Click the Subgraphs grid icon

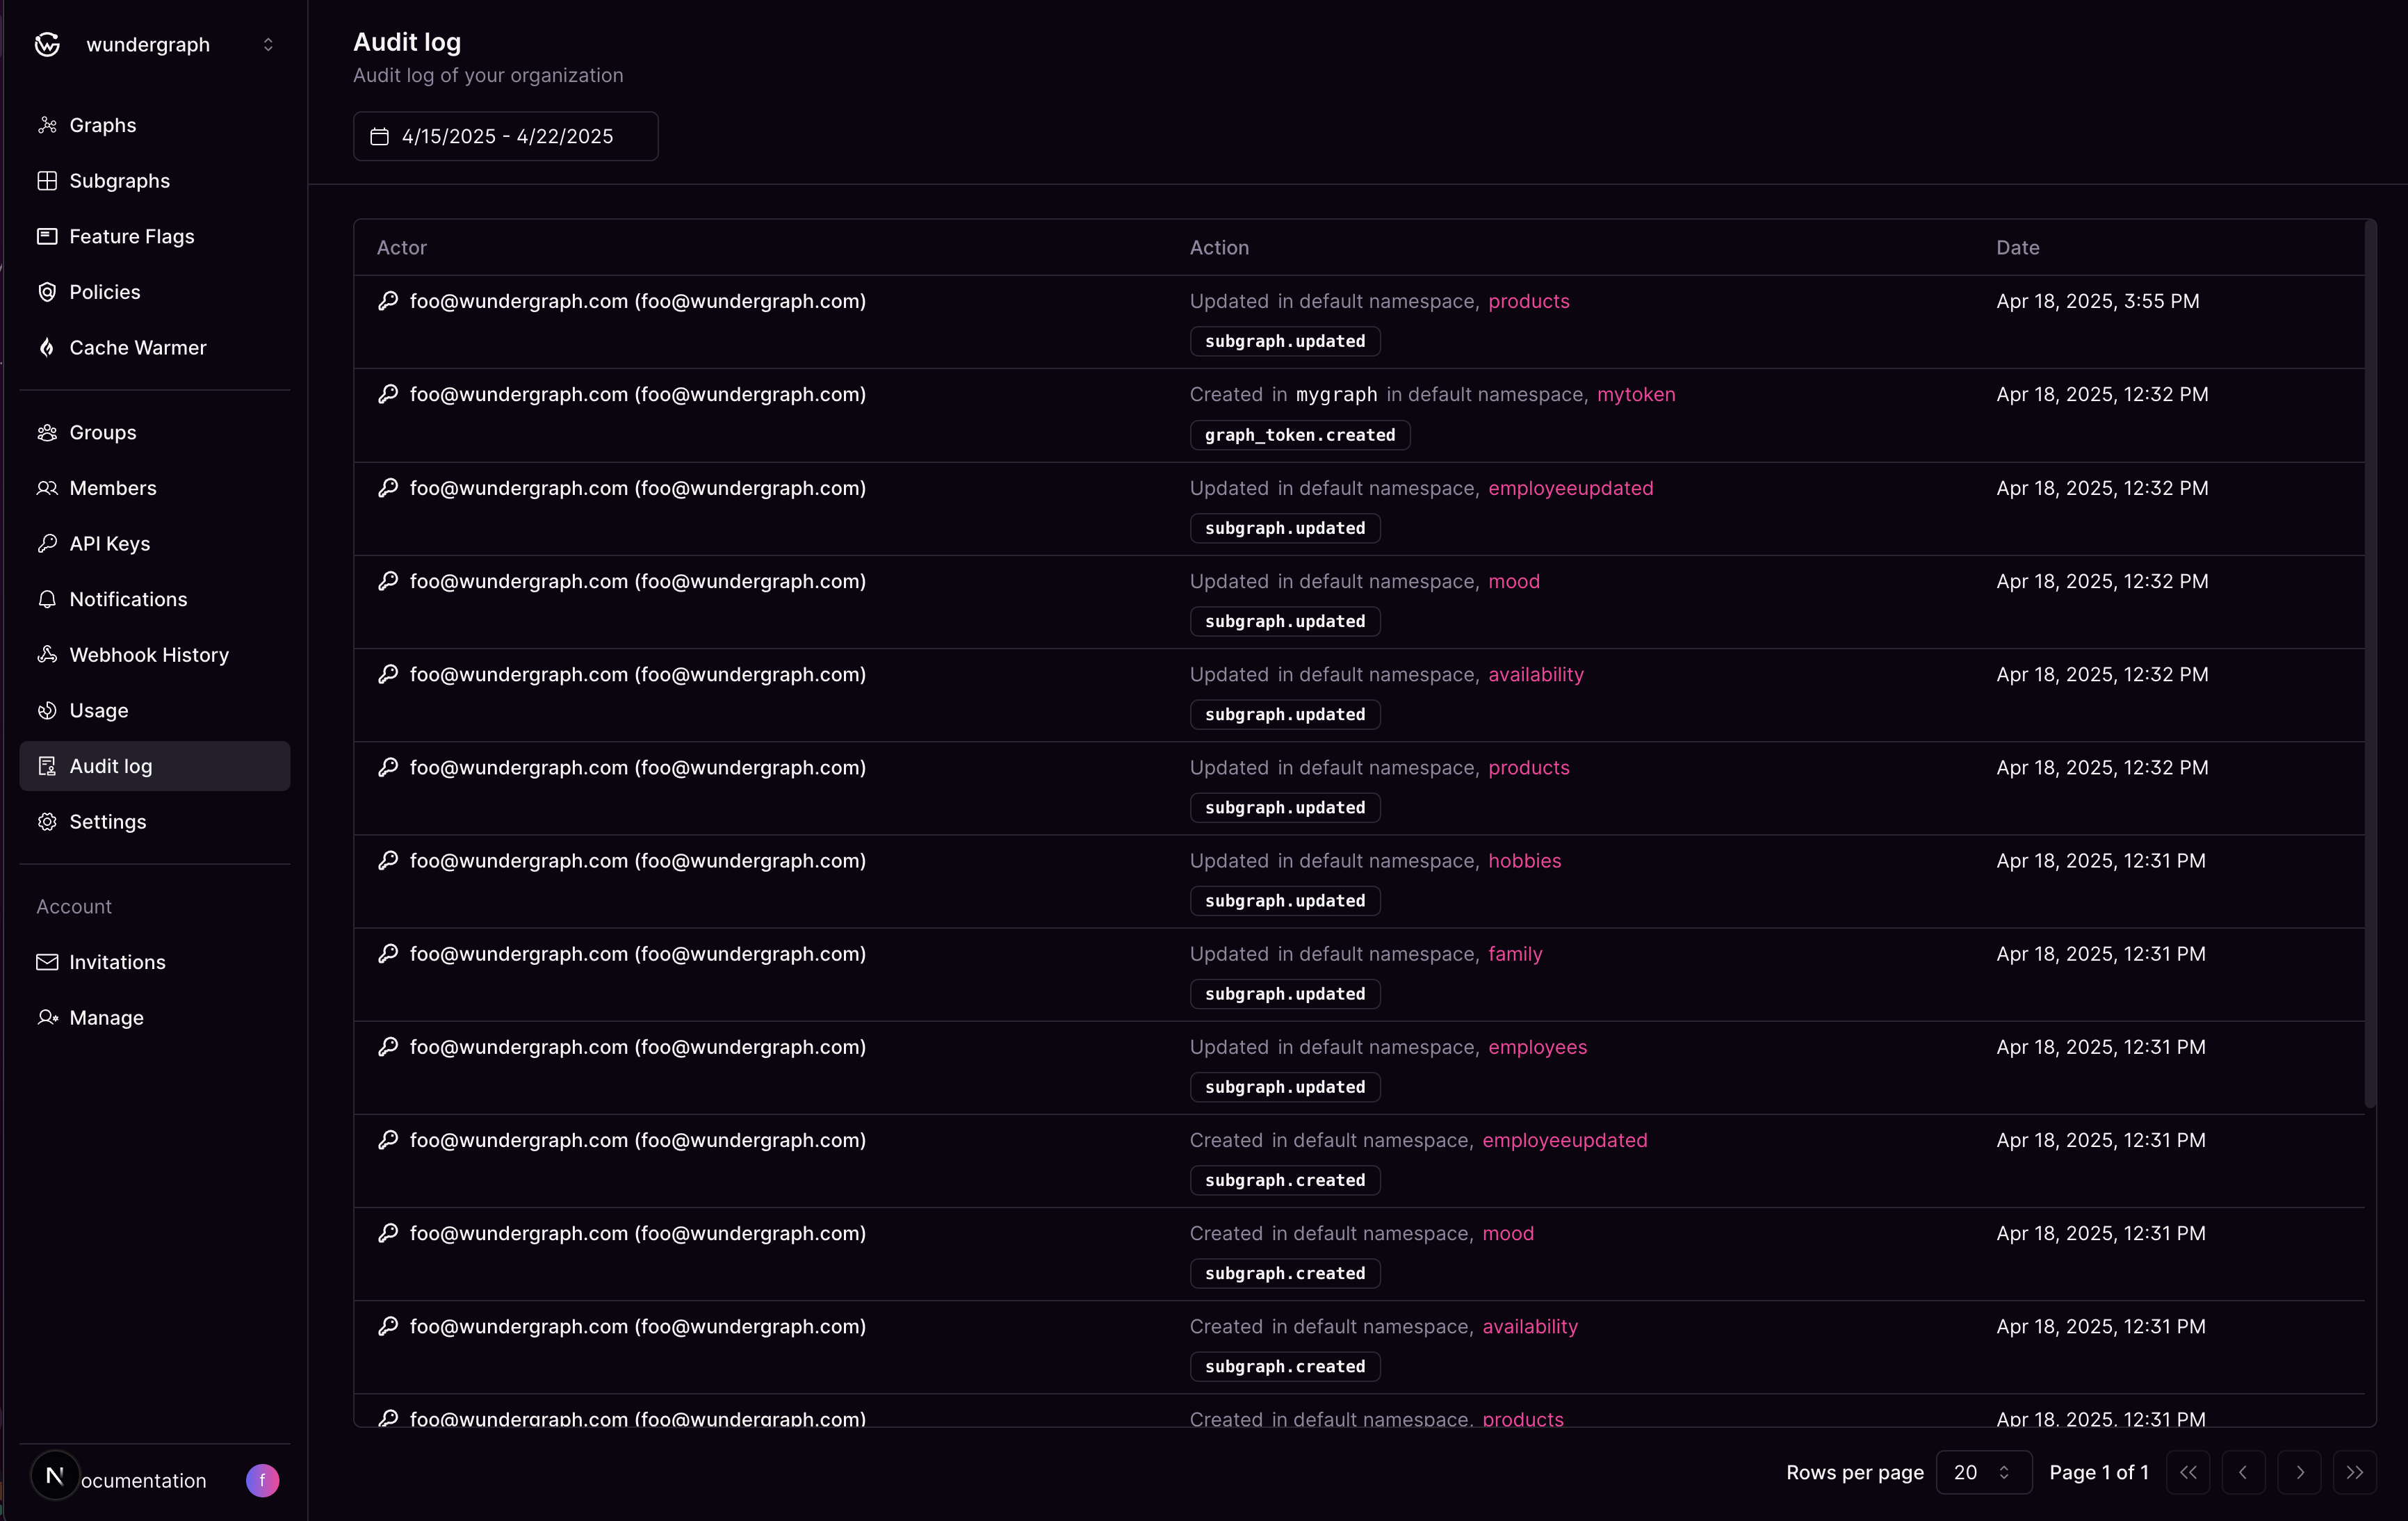coord(47,181)
